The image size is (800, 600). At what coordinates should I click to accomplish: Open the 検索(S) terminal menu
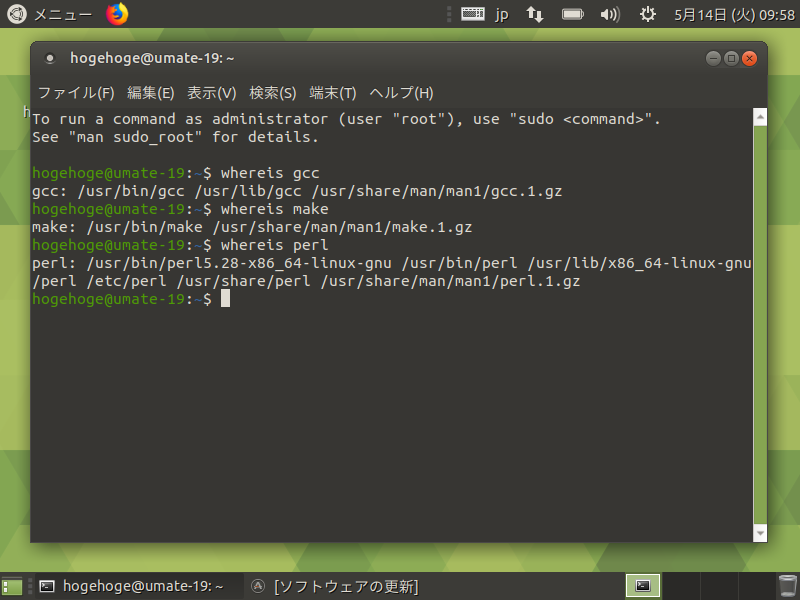coord(272,93)
